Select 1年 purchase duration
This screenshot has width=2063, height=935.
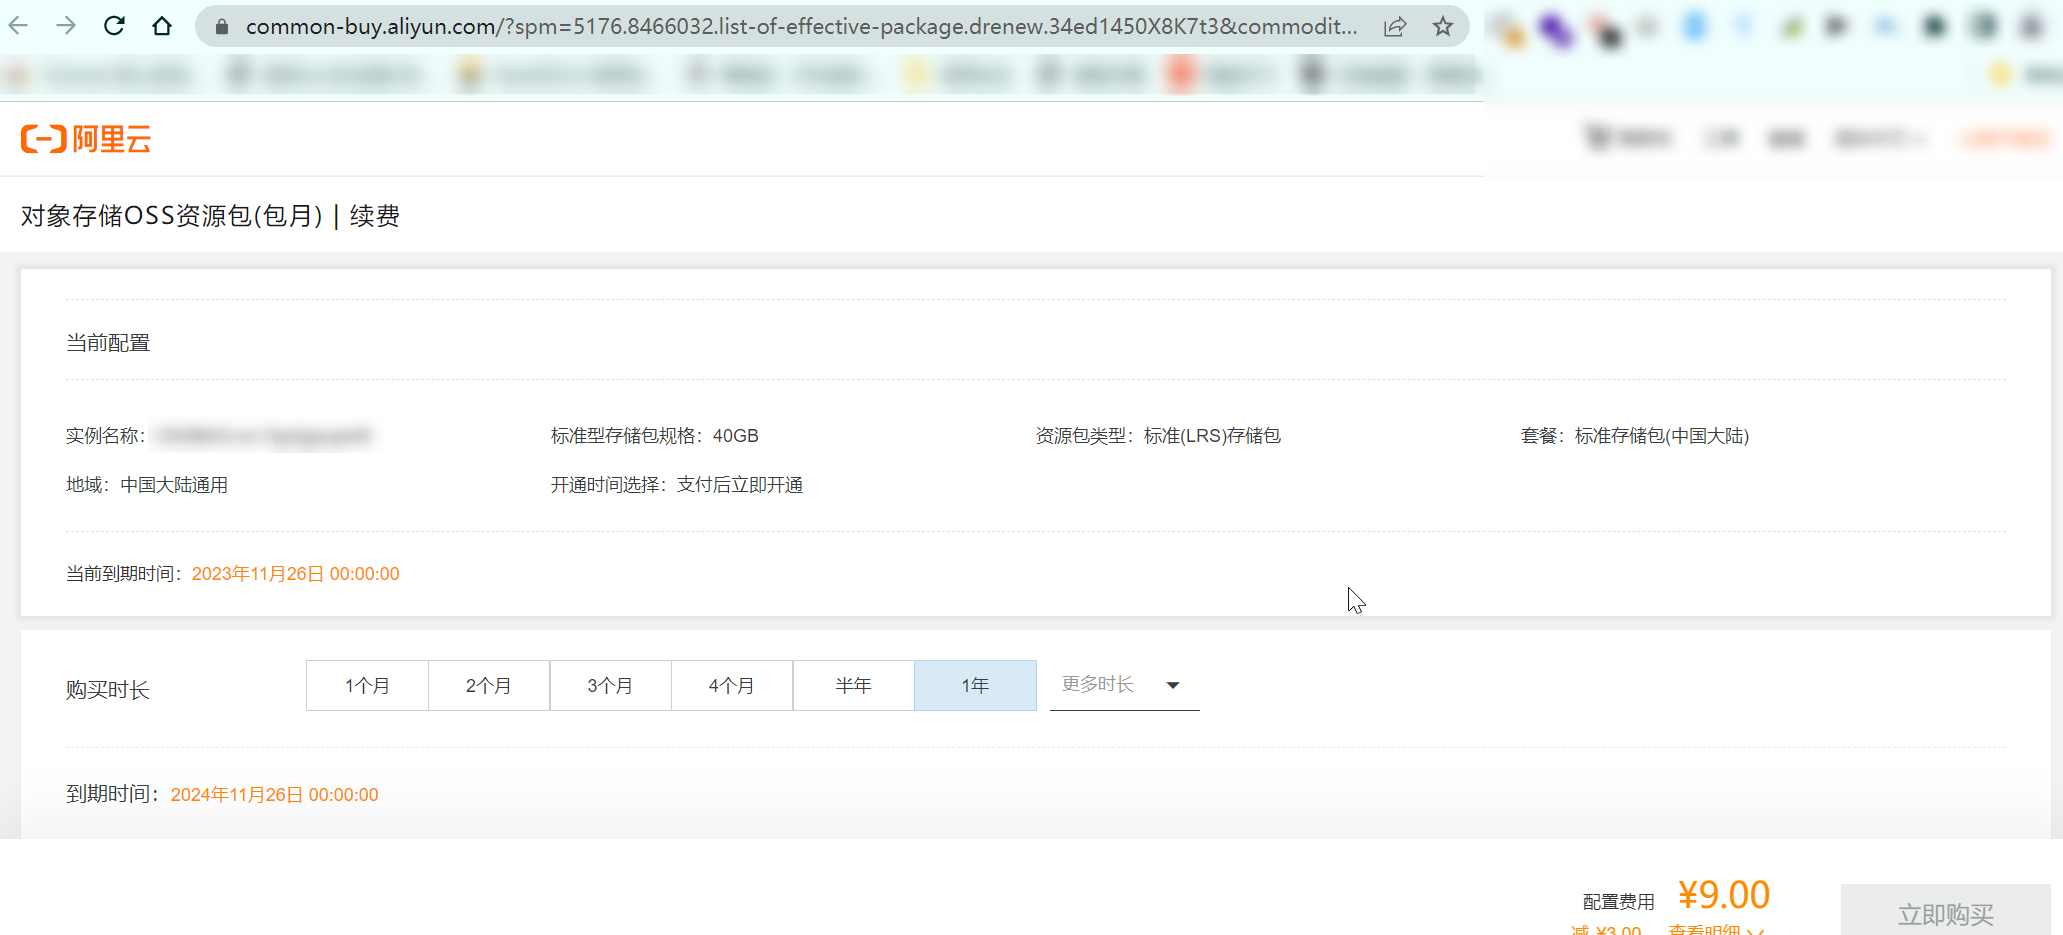coord(975,686)
